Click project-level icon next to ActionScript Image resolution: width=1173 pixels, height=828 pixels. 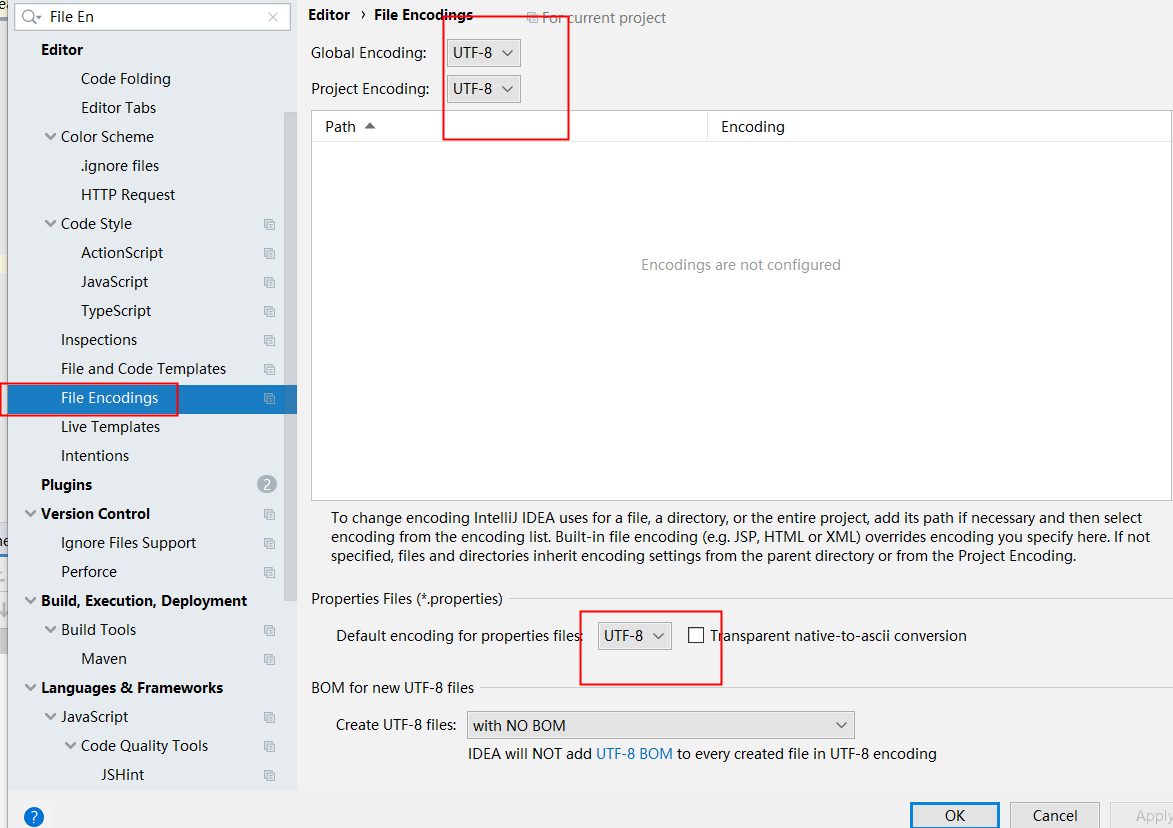click(269, 254)
